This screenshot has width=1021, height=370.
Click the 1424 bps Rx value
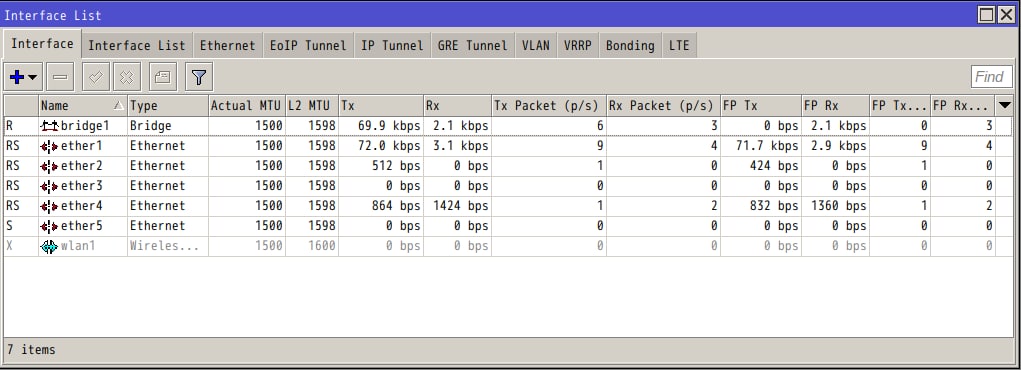click(460, 206)
